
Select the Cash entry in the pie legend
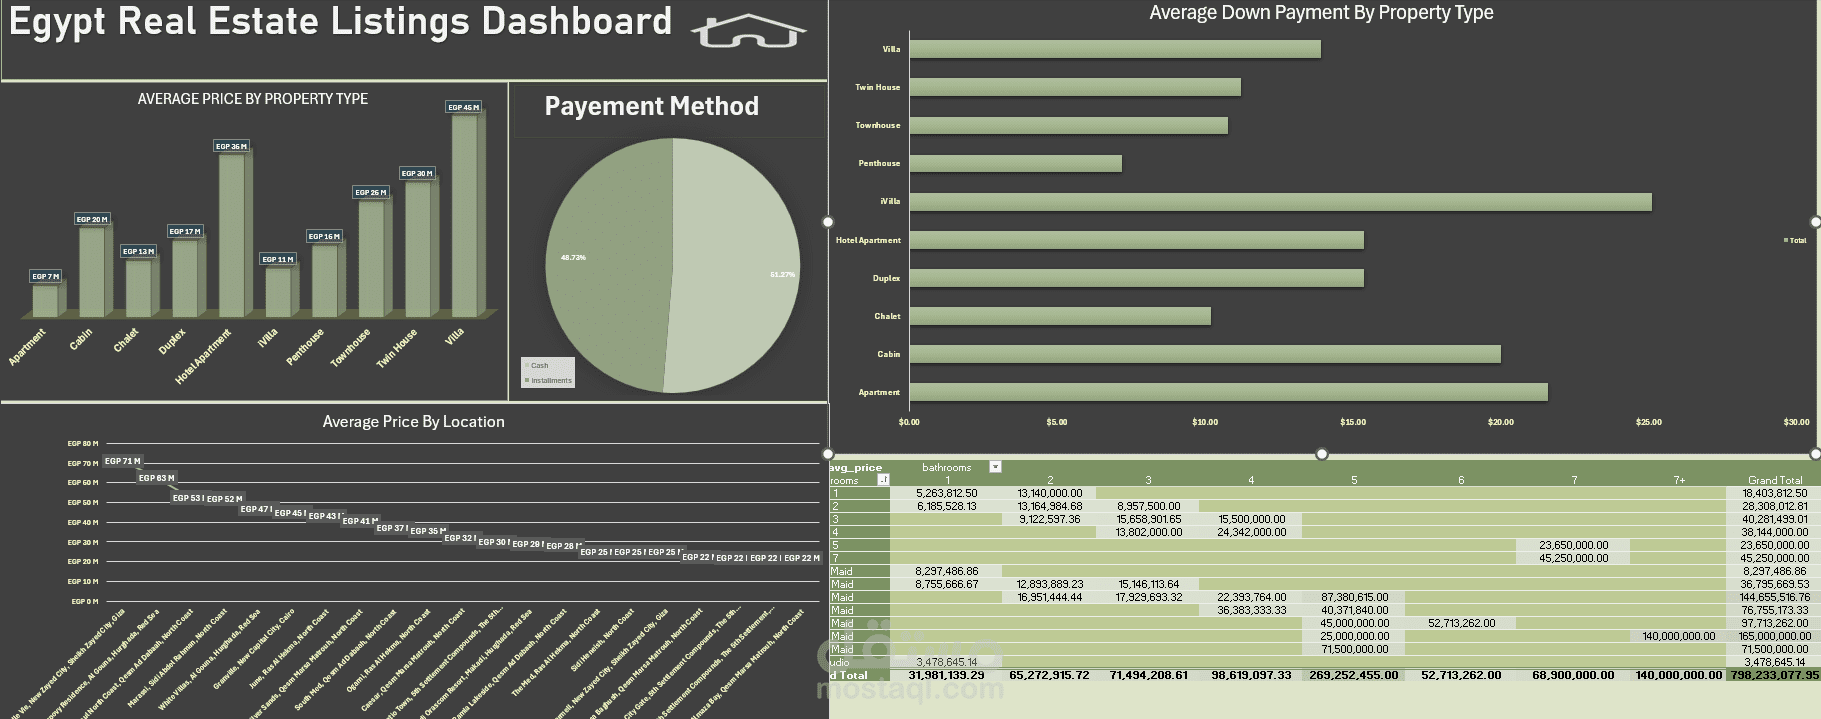539,366
